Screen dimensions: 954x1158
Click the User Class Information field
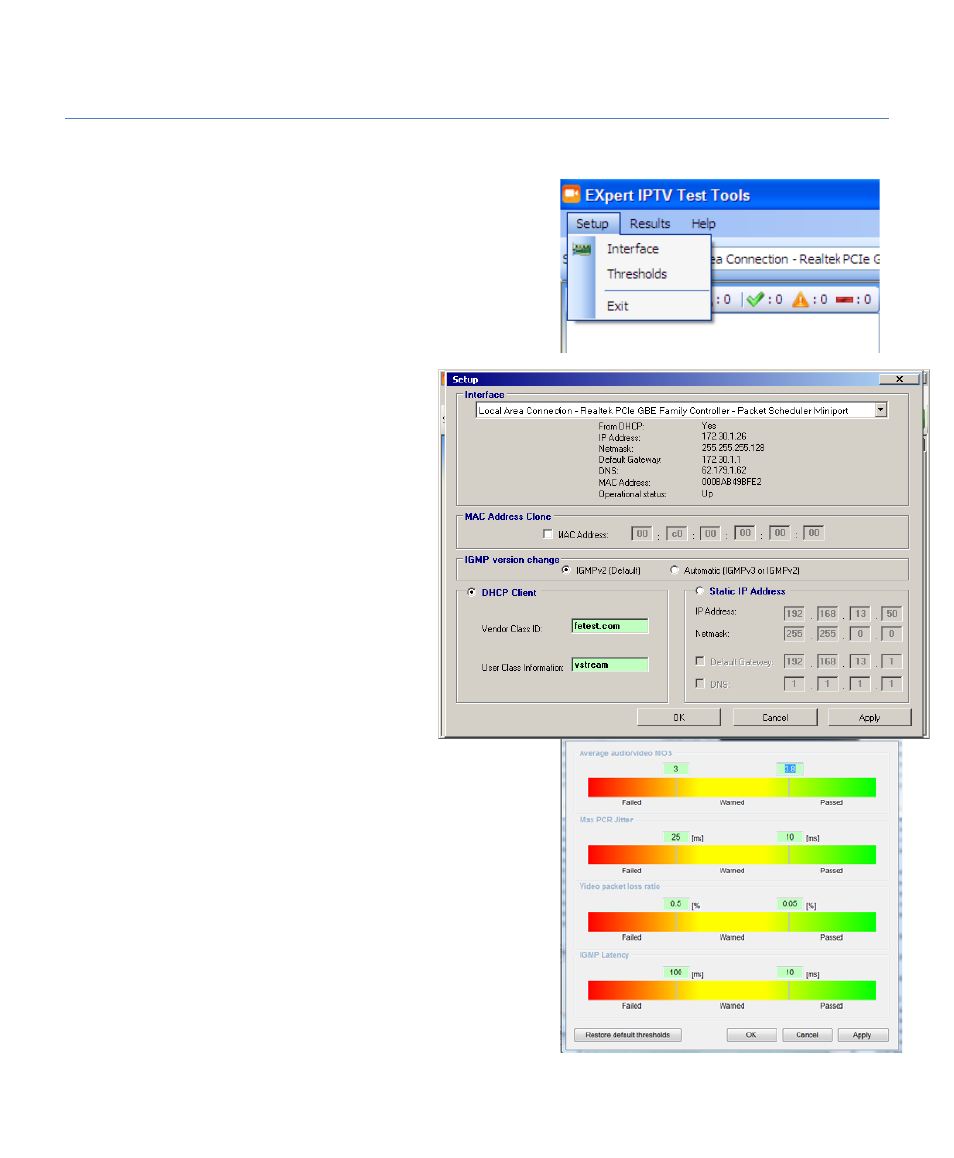tap(610, 665)
